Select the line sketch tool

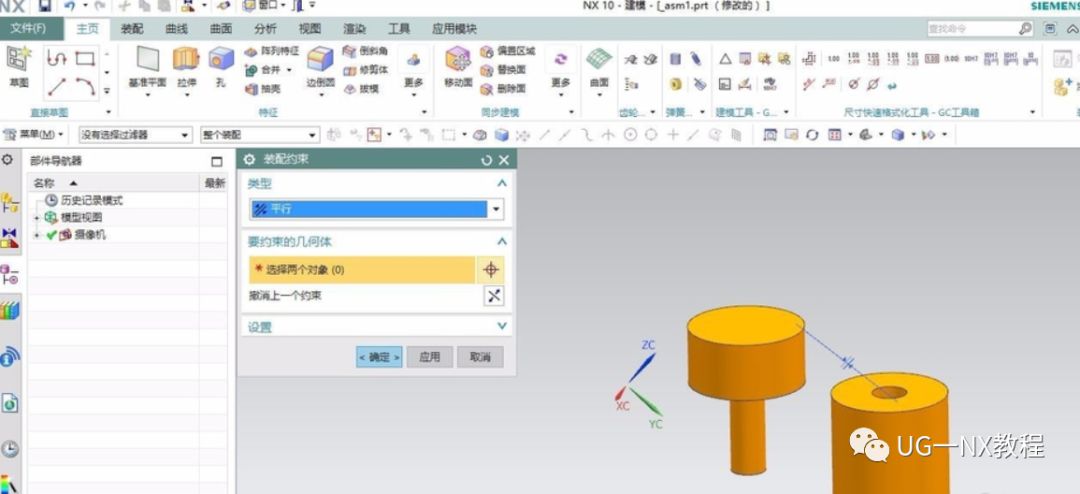point(57,87)
